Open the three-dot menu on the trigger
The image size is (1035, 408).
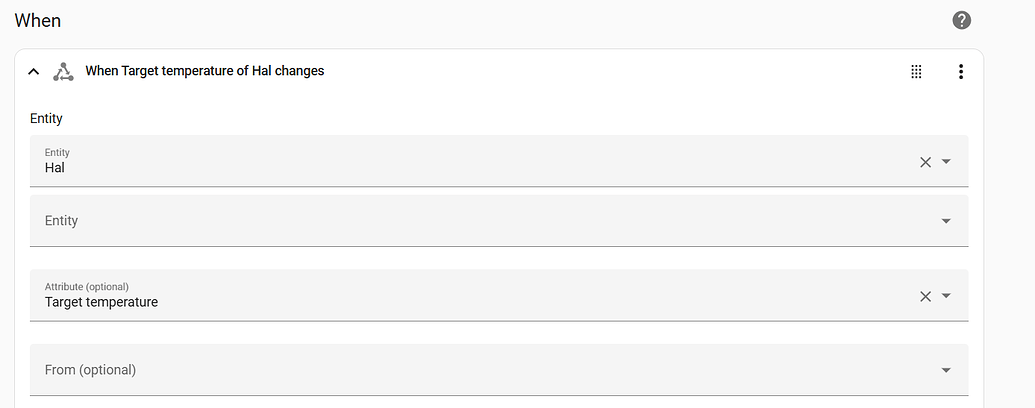[960, 71]
